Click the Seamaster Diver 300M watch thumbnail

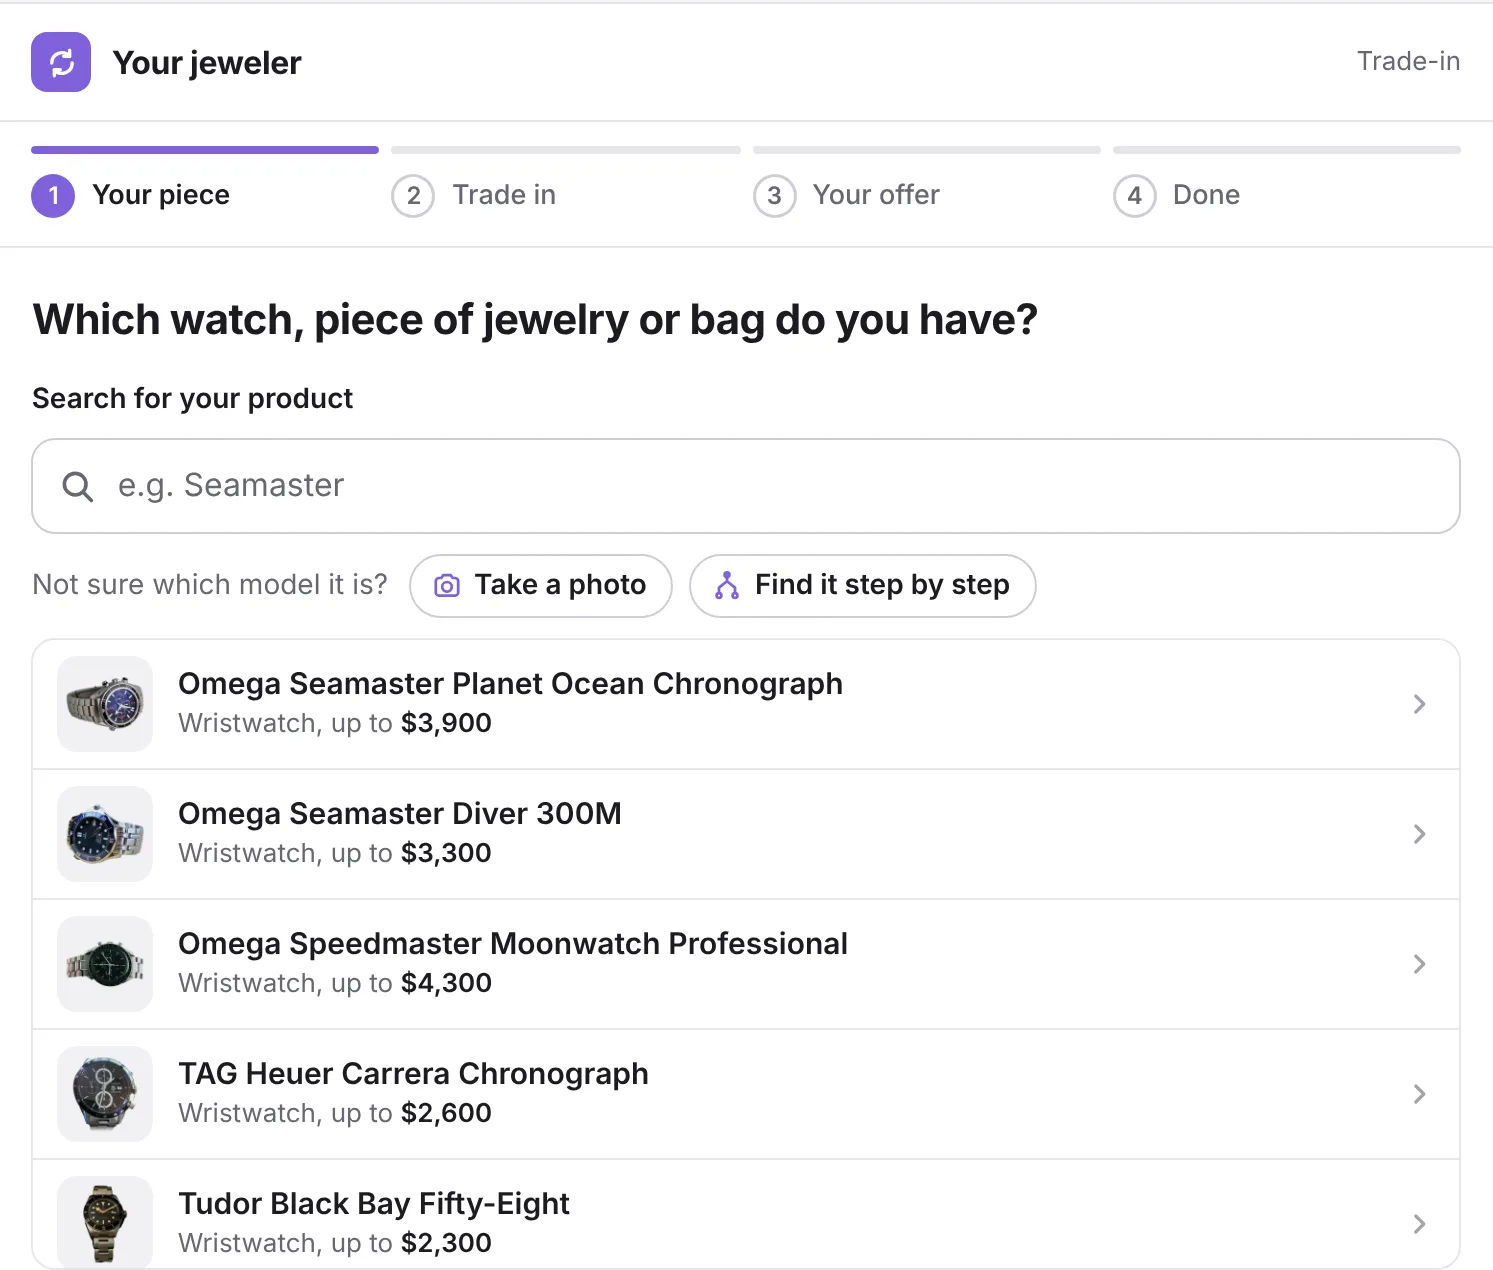[105, 834]
